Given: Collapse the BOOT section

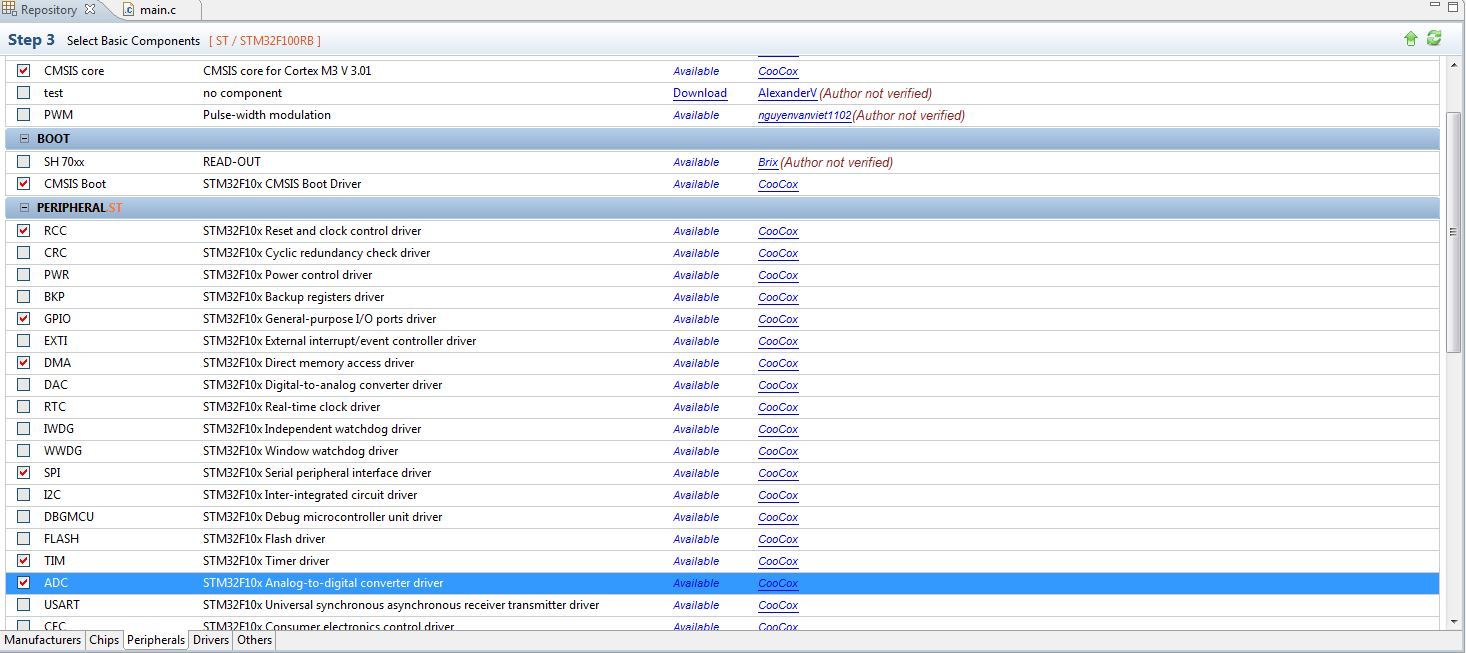Looking at the screenshot, I should pos(25,139).
